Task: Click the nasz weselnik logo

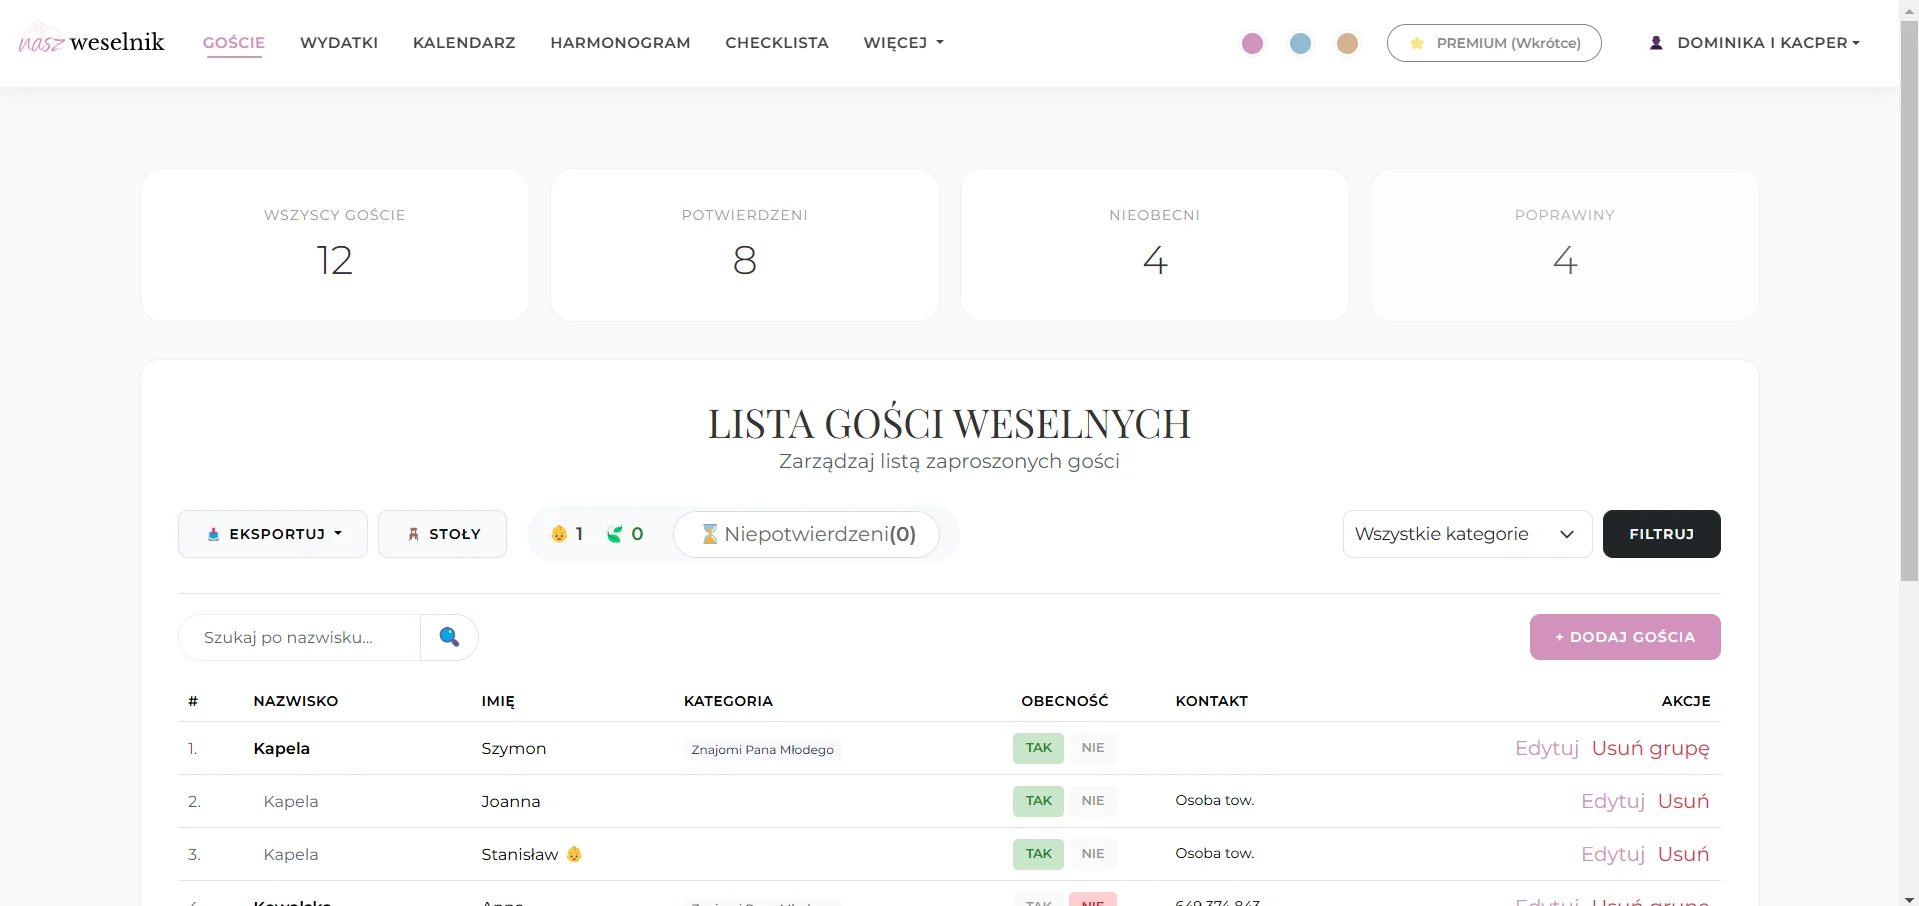Action: [91, 41]
